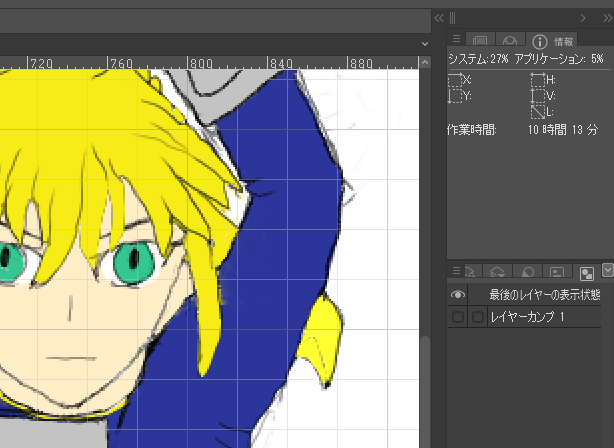Click the double-right arrows at dock top
The width and height of the screenshot is (614, 448).
point(604,17)
